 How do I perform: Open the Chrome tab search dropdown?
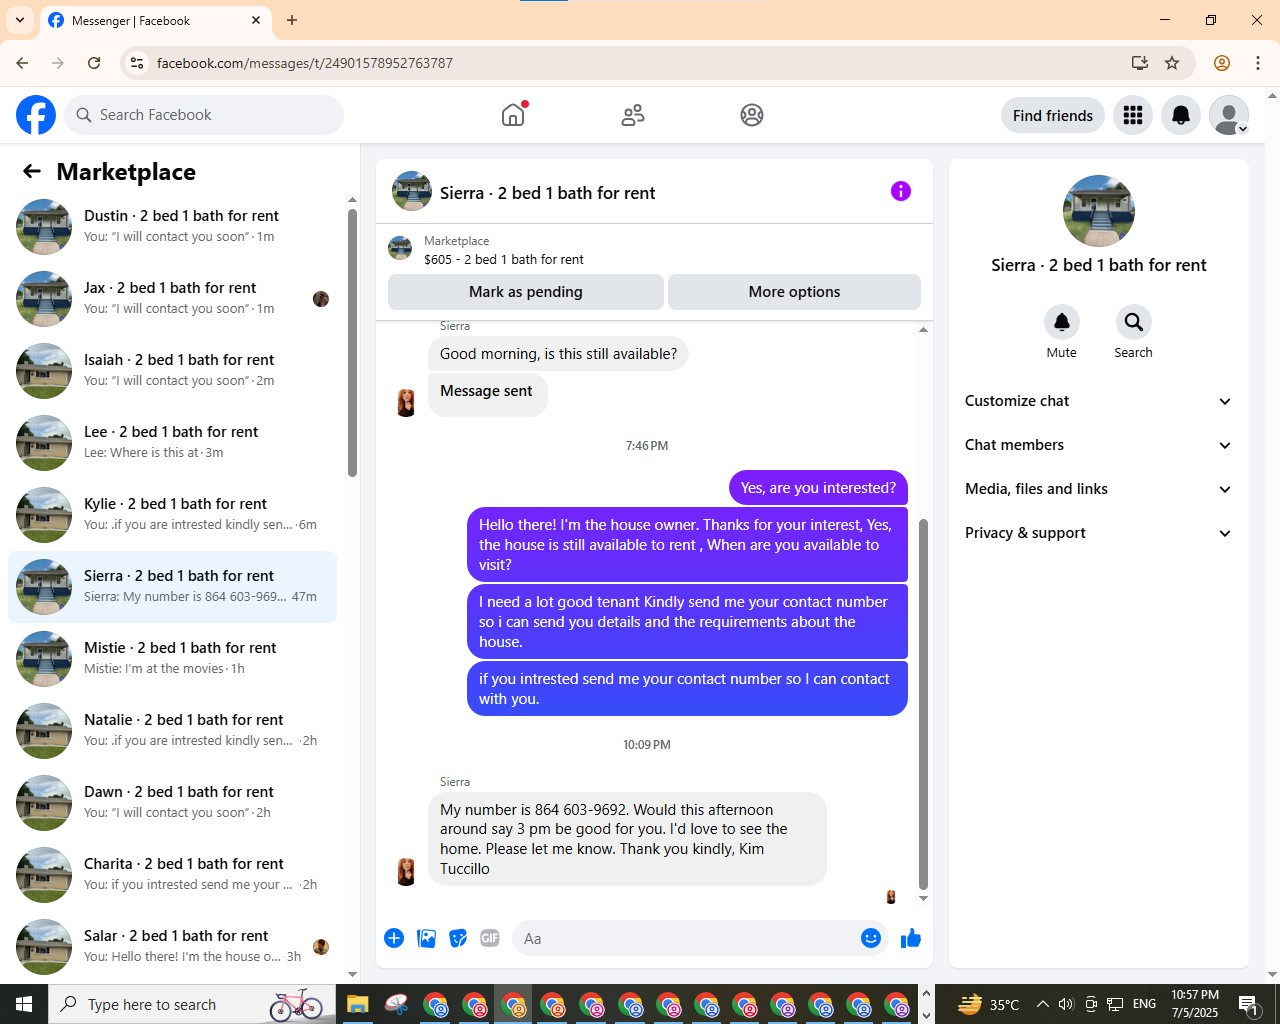(20, 20)
